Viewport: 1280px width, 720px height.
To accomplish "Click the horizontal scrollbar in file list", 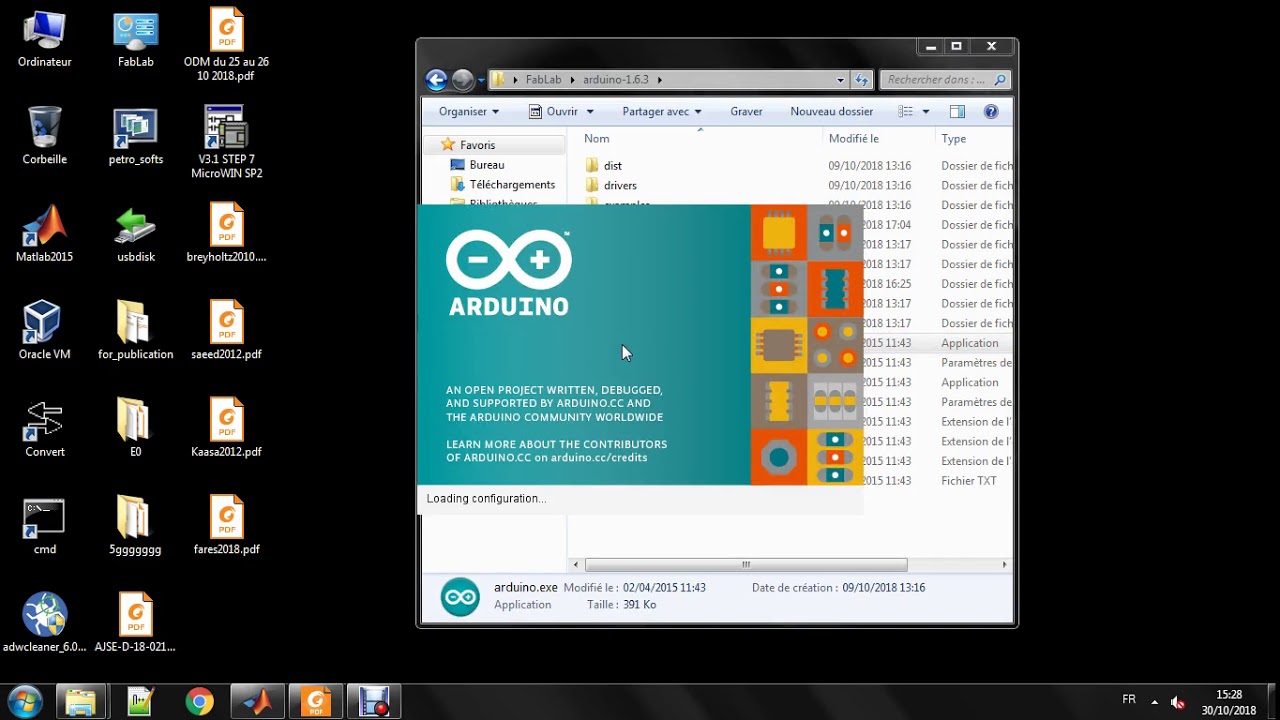I will (x=746, y=565).
